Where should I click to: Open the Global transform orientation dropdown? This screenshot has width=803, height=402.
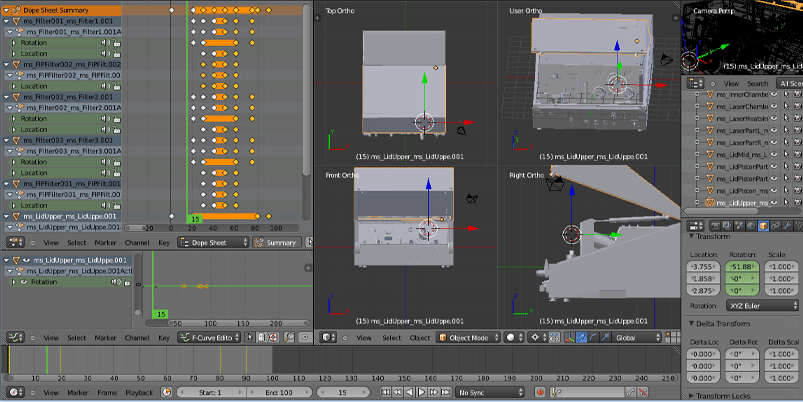click(637, 337)
